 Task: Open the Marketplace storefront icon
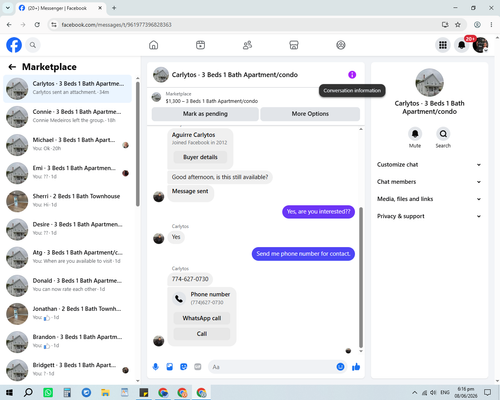point(294,45)
